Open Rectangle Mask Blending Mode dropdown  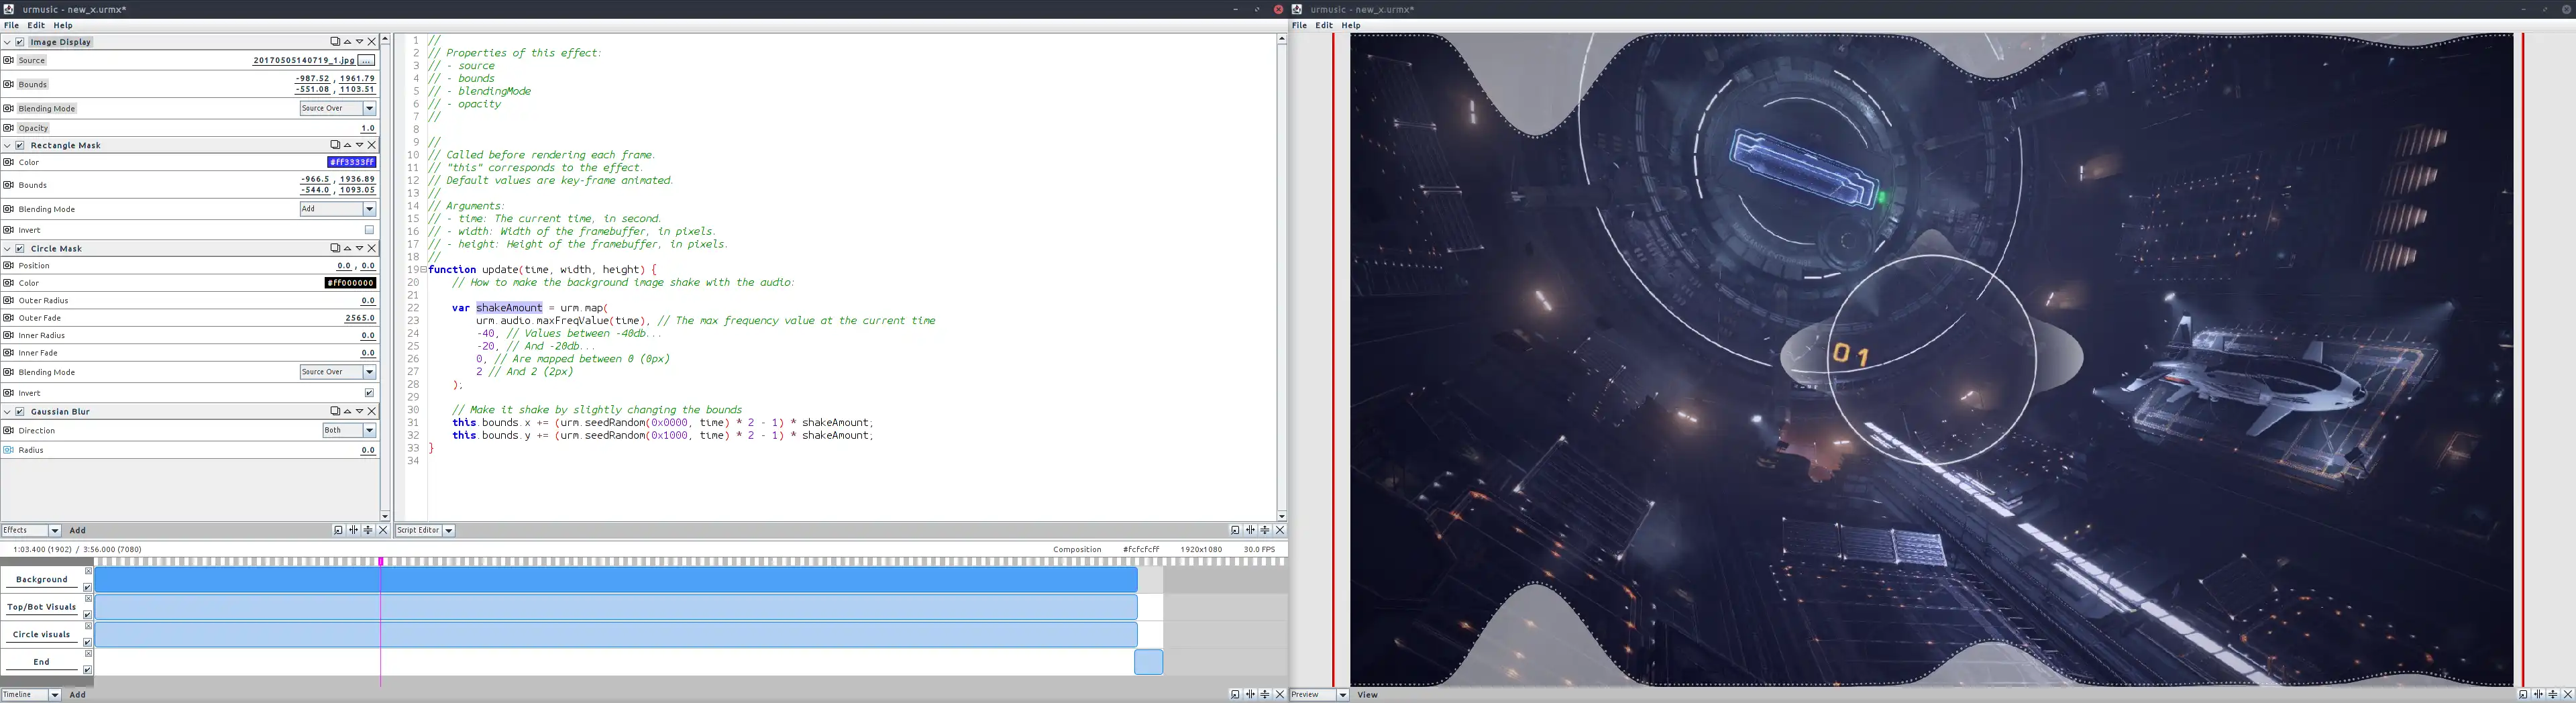pos(338,209)
